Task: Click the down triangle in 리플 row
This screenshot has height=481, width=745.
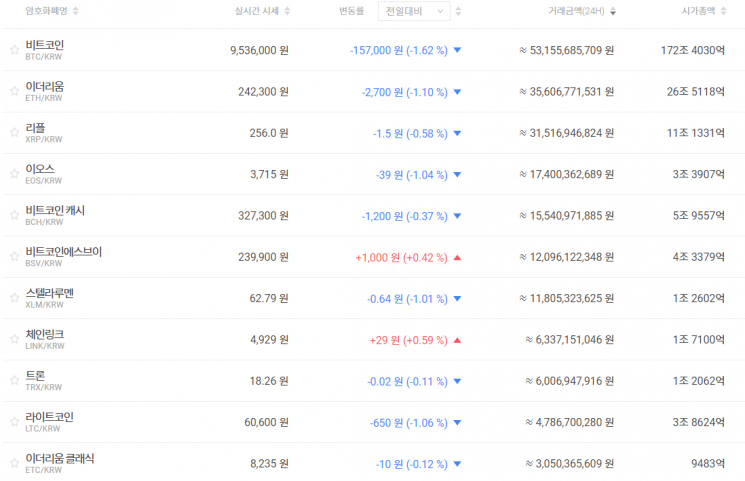Action: 458,133
